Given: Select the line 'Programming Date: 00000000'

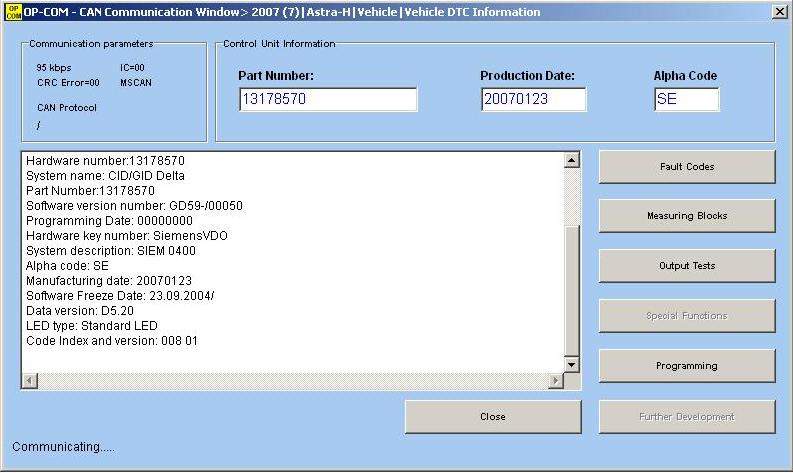Looking at the screenshot, I should pyautogui.click(x=109, y=221).
